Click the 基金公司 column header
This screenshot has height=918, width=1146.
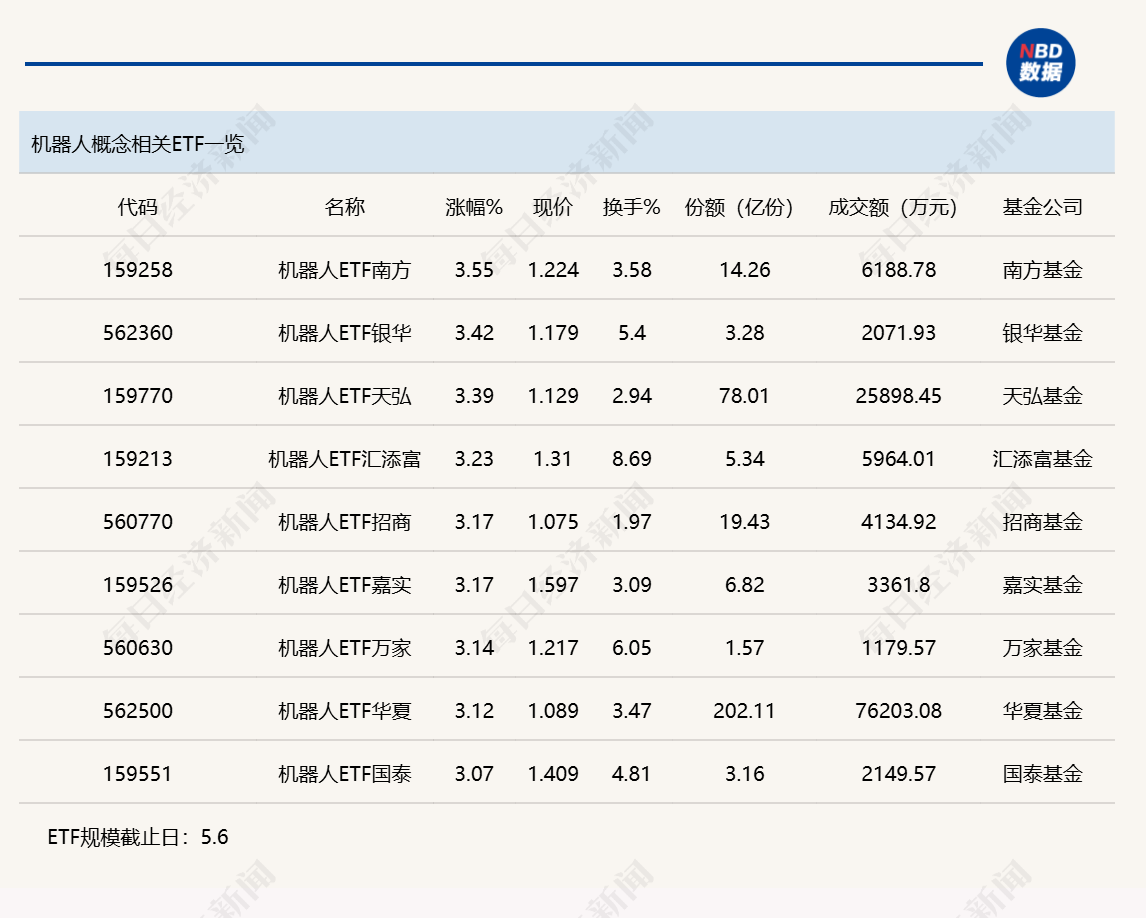(x=1042, y=207)
